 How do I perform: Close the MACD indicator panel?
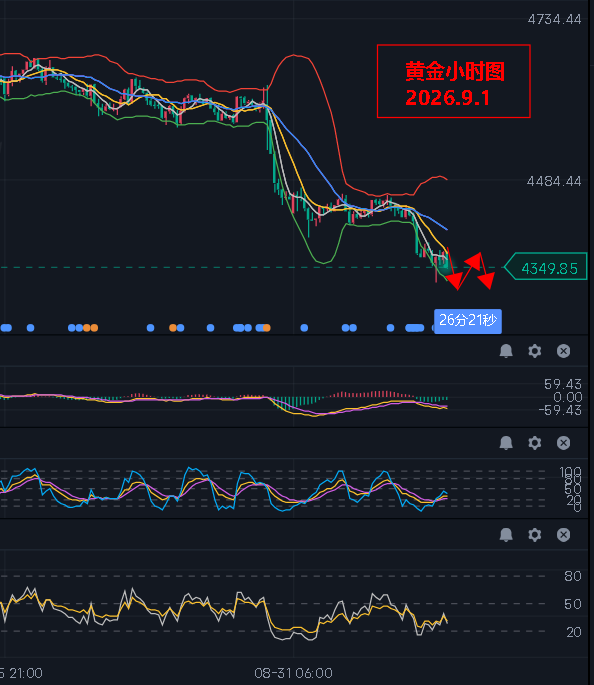pos(563,351)
